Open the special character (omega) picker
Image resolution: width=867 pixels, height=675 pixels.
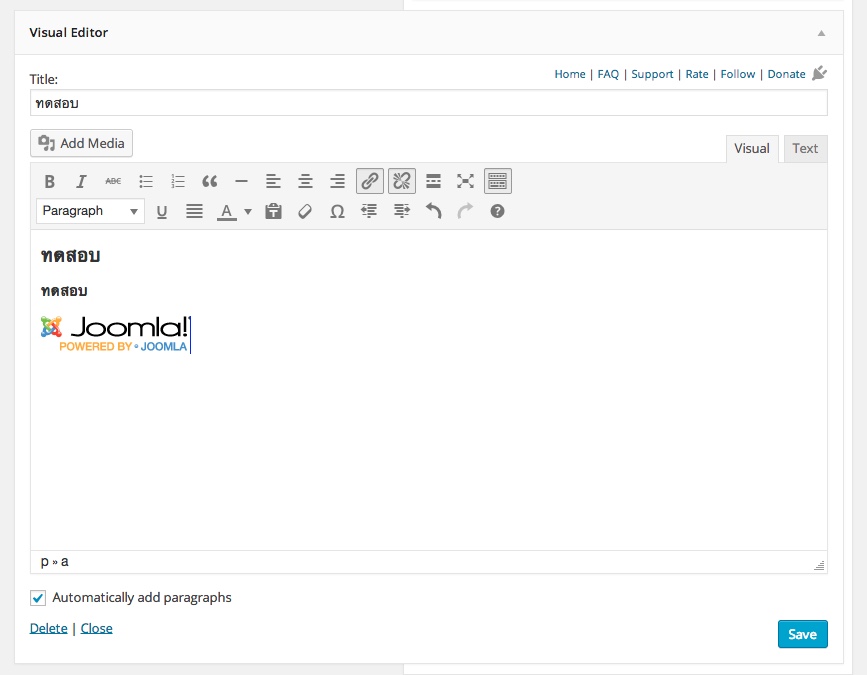(337, 211)
